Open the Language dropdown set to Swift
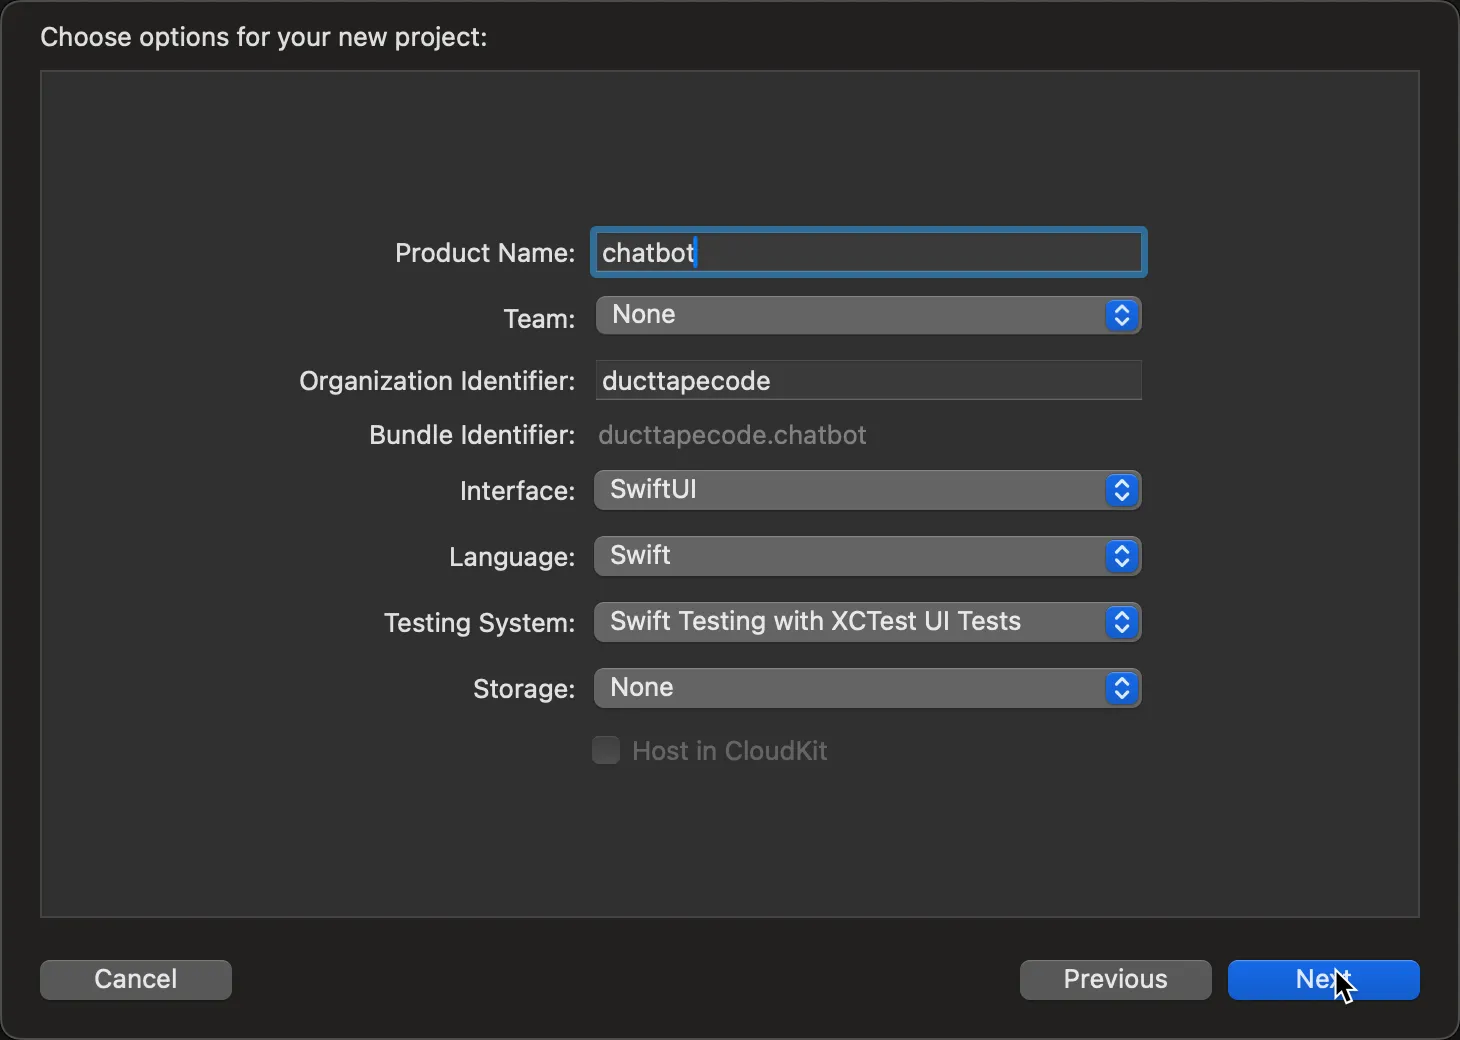This screenshot has width=1460, height=1040. [x=850, y=557]
